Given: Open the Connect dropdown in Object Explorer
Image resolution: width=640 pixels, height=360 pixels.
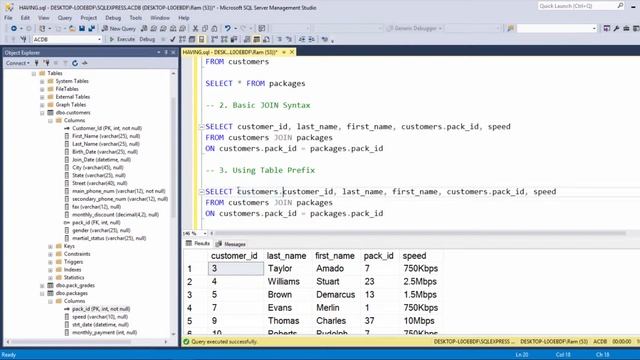Looking at the screenshot, I should point(18,63).
